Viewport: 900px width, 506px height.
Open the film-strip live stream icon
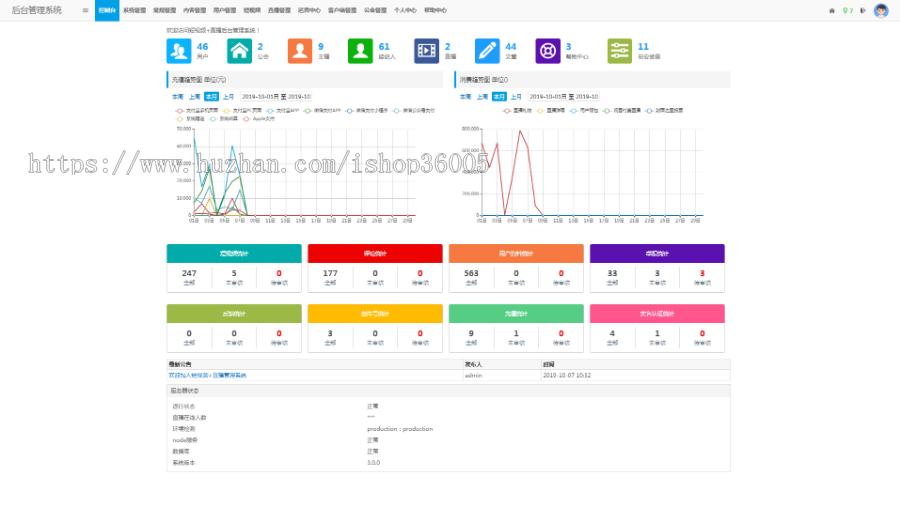[x=426, y=51]
